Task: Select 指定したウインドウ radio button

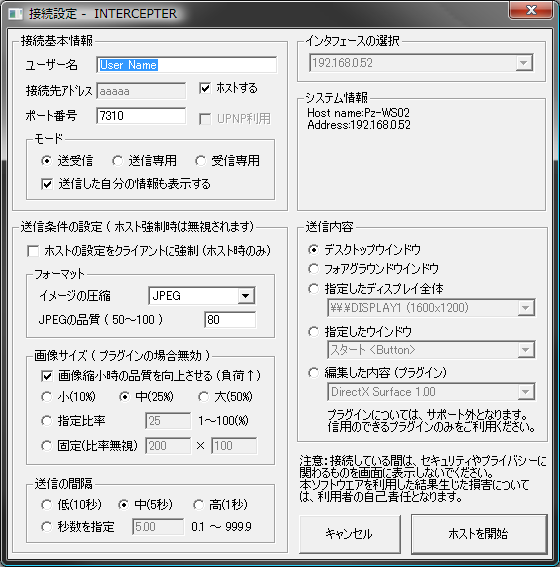Action: coord(313,332)
